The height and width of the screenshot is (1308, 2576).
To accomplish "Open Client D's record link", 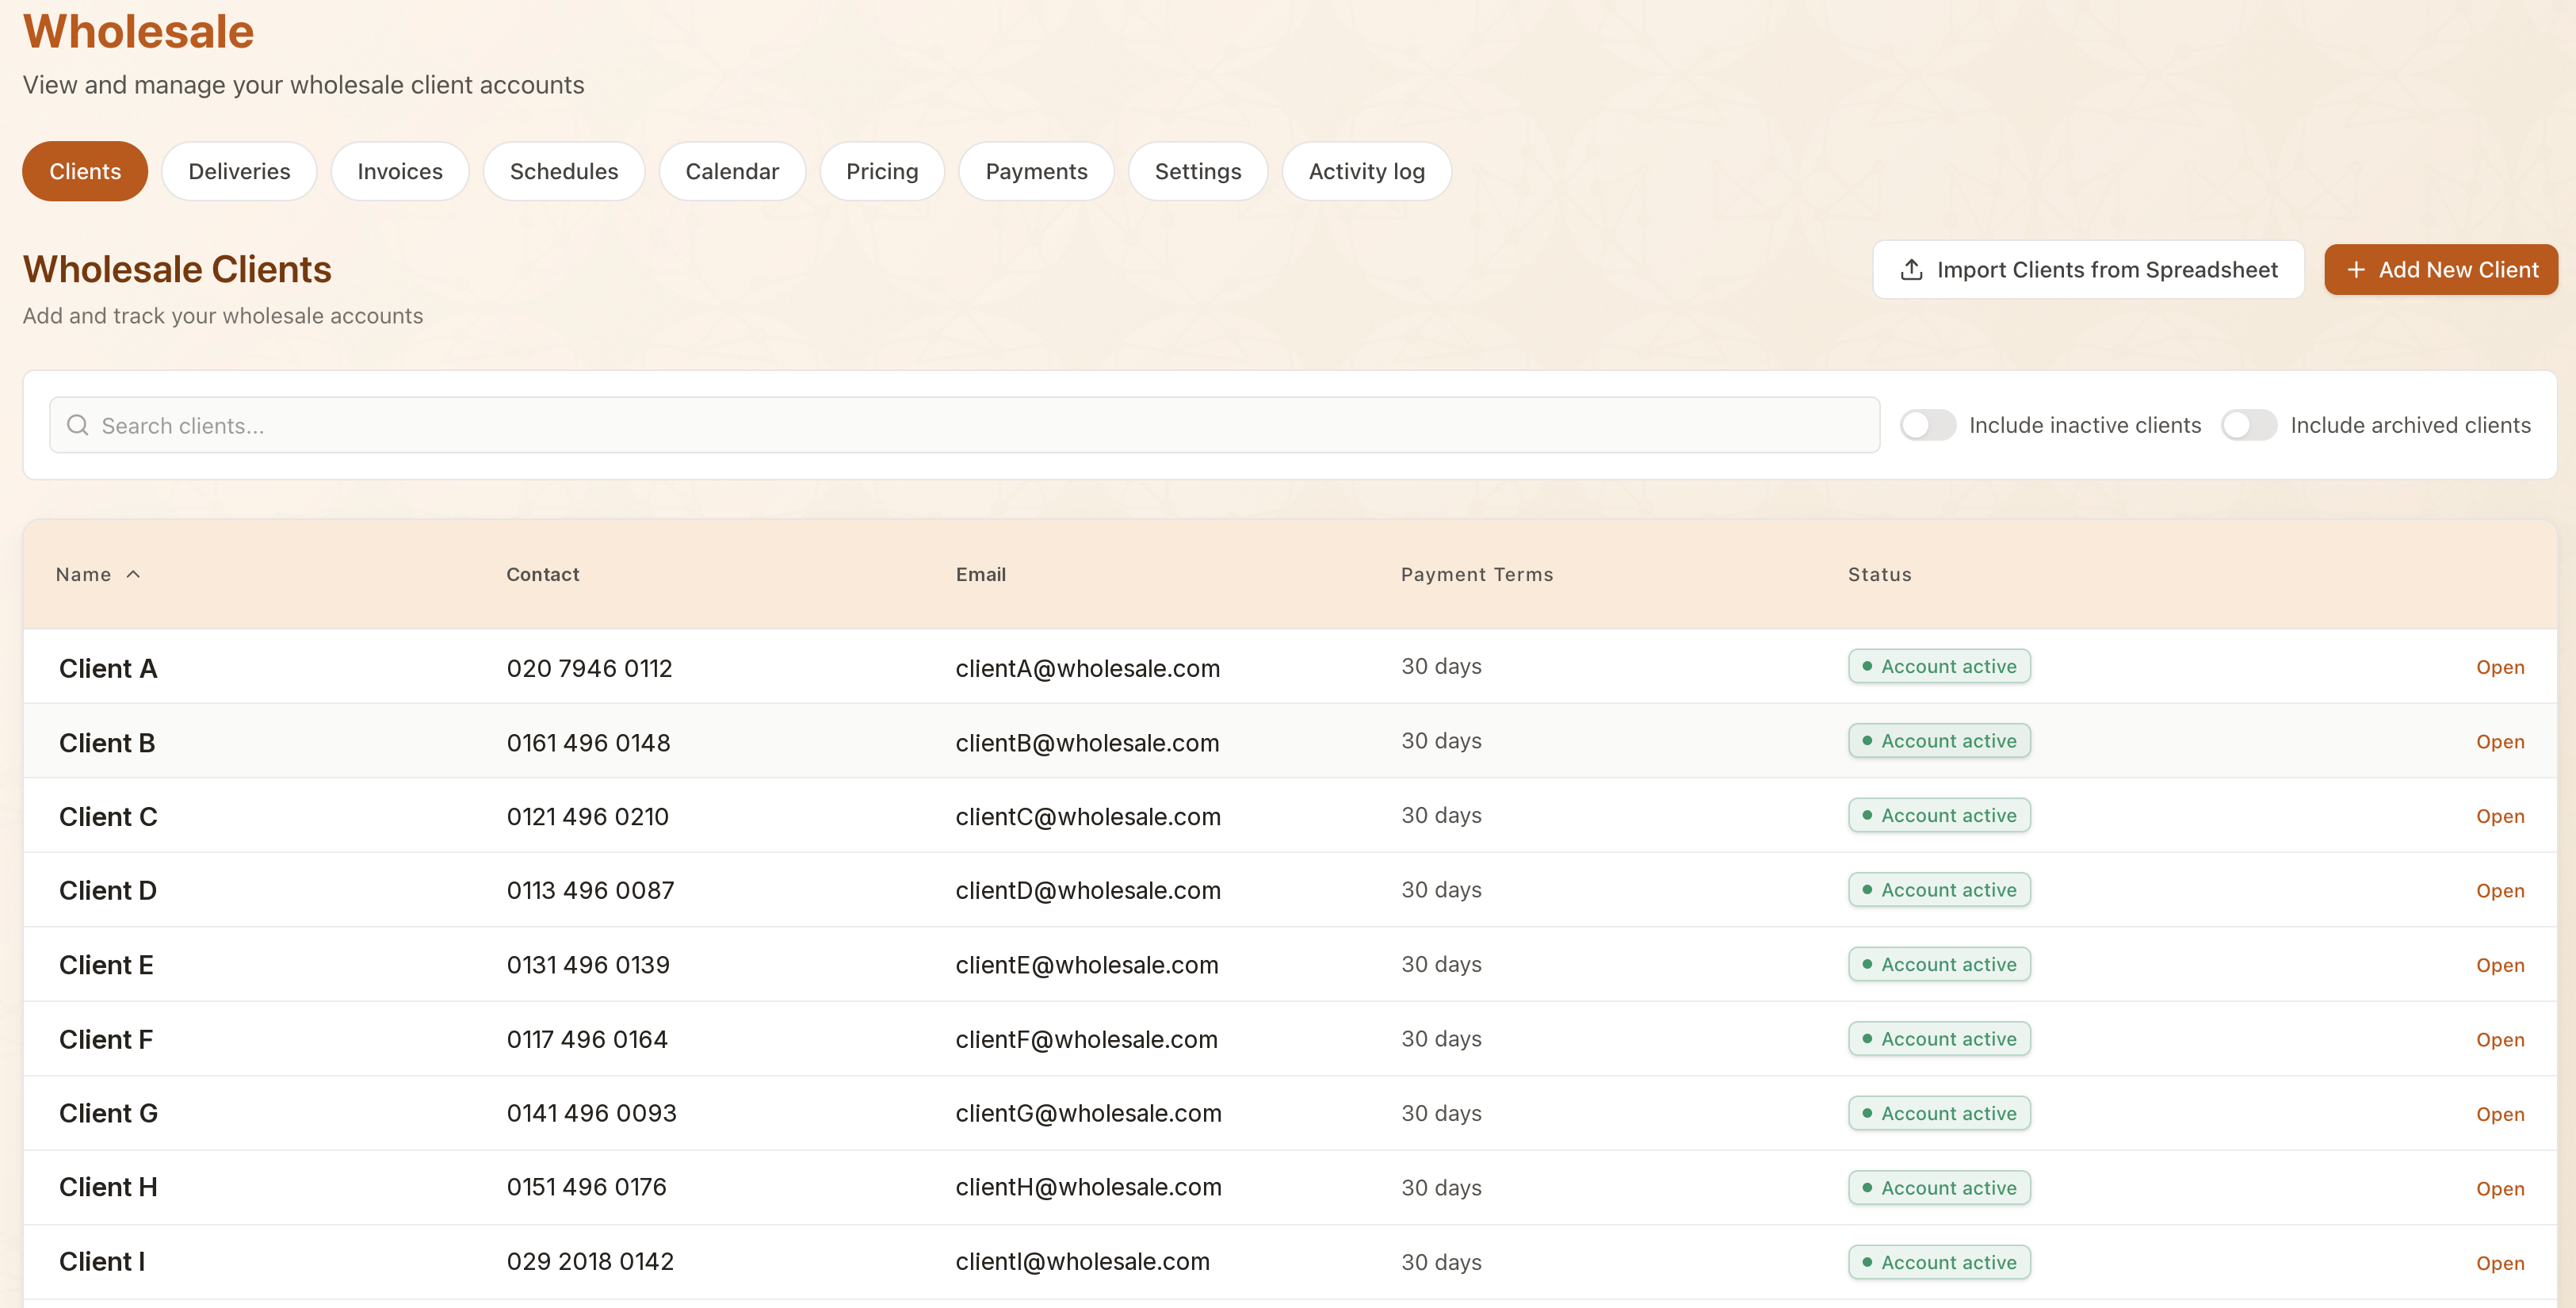I will pyautogui.click(x=2500, y=891).
